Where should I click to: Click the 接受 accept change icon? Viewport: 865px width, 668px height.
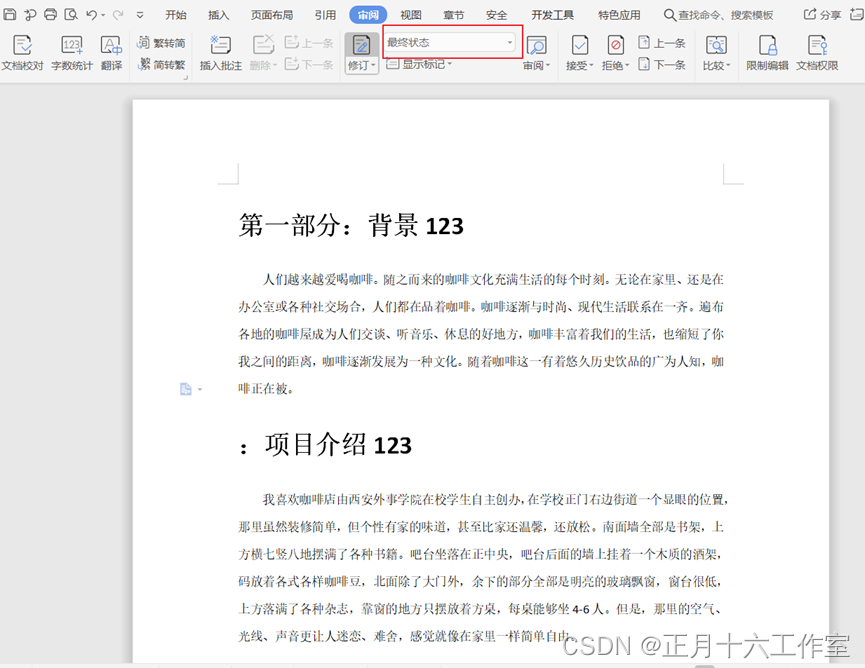579,45
